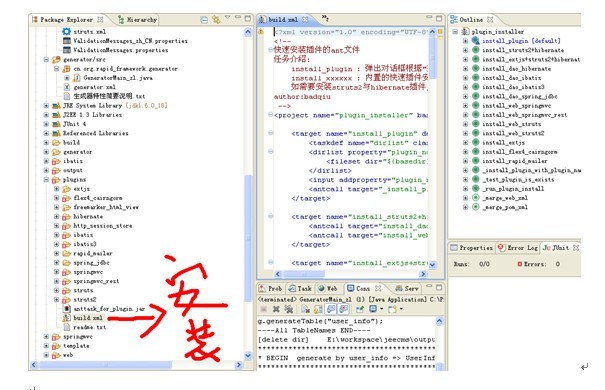This screenshot has height=390, width=605.
Task: Fold the install_extjs+struts target in editor
Action: pos(271,263)
